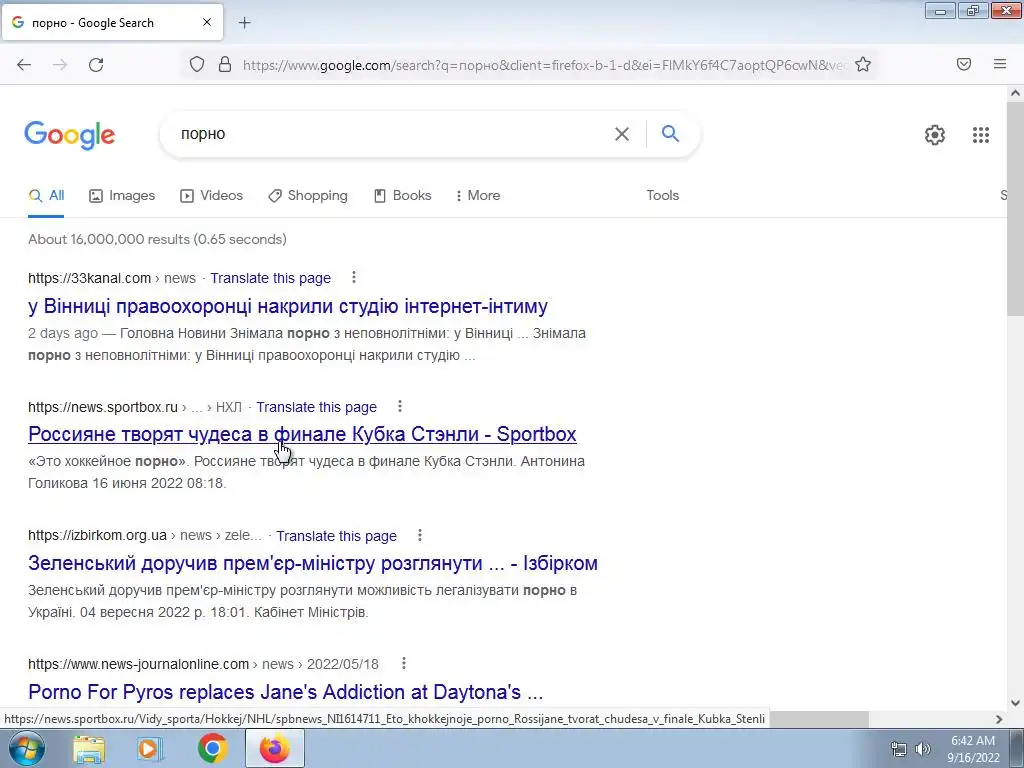This screenshot has height=768, width=1024.
Task: Open a new tab with the plus button
Action: (244, 23)
